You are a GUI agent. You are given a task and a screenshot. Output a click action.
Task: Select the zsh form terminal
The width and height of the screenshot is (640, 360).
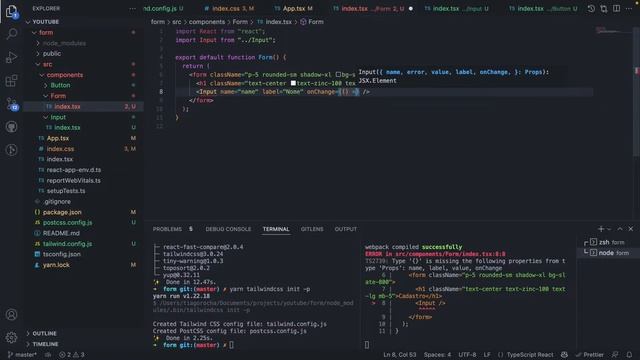tap(607, 242)
